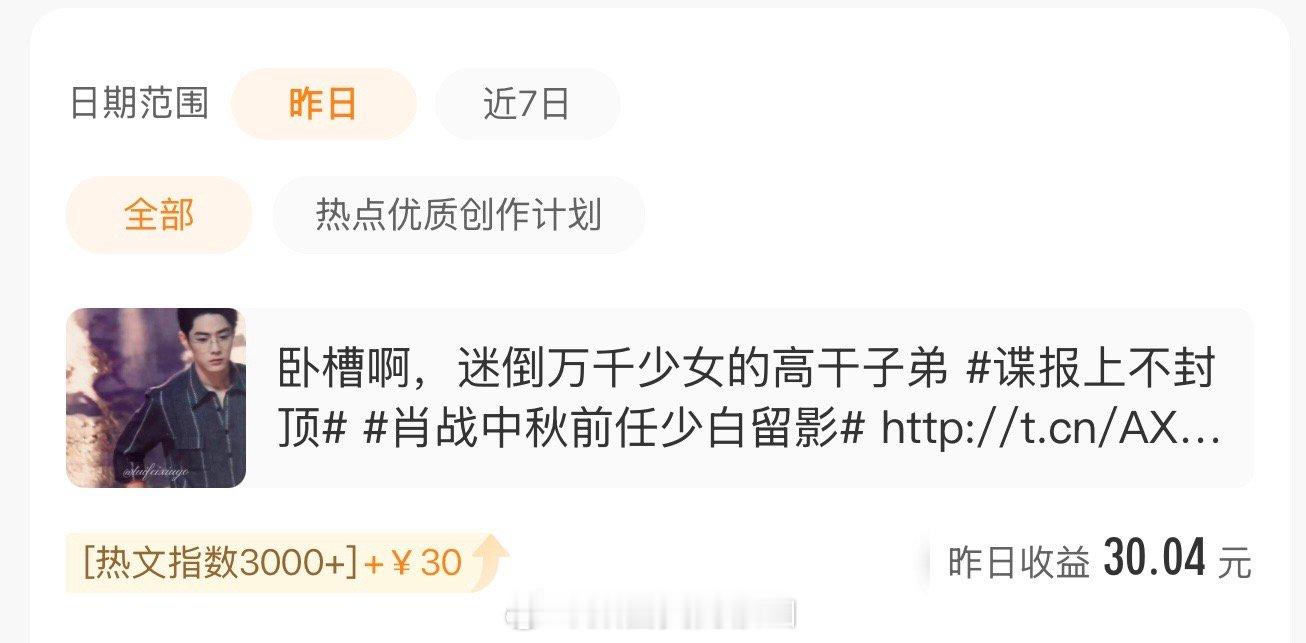The image size is (1306, 643).
Task: Choose the 全部 filter pill
Action: point(159,215)
